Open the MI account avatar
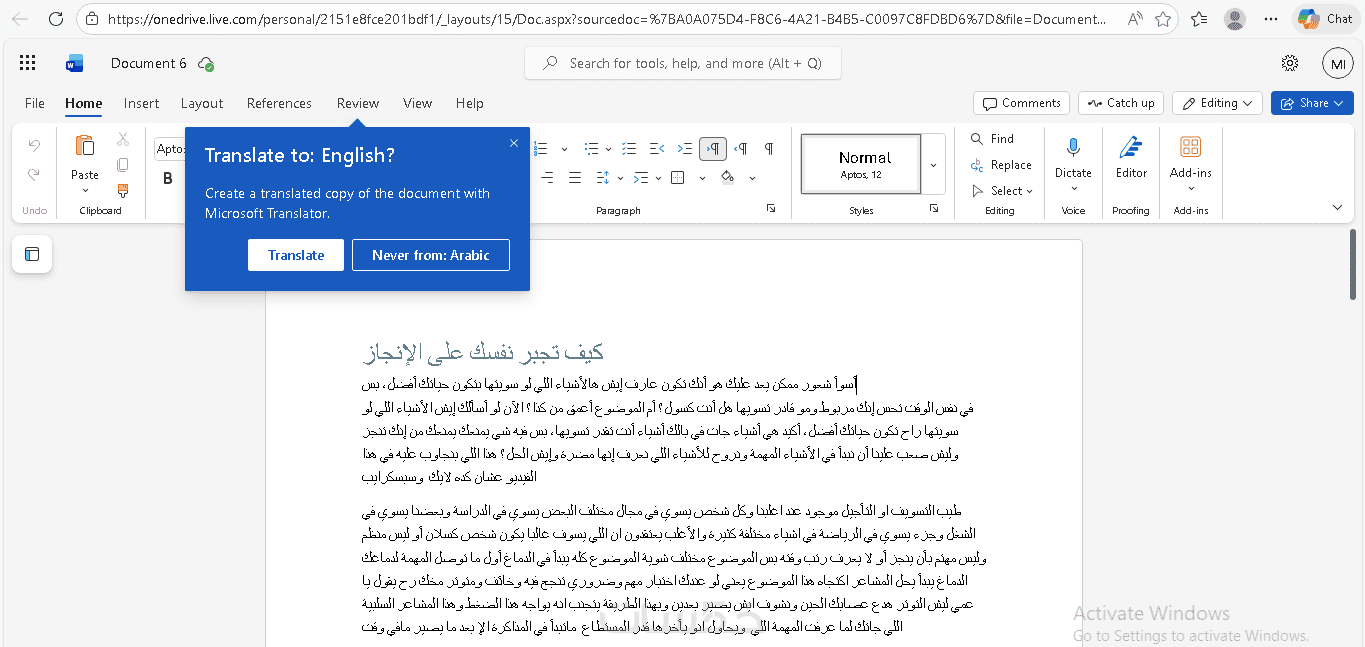Image resolution: width=1365 pixels, height=647 pixels. click(1337, 63)
